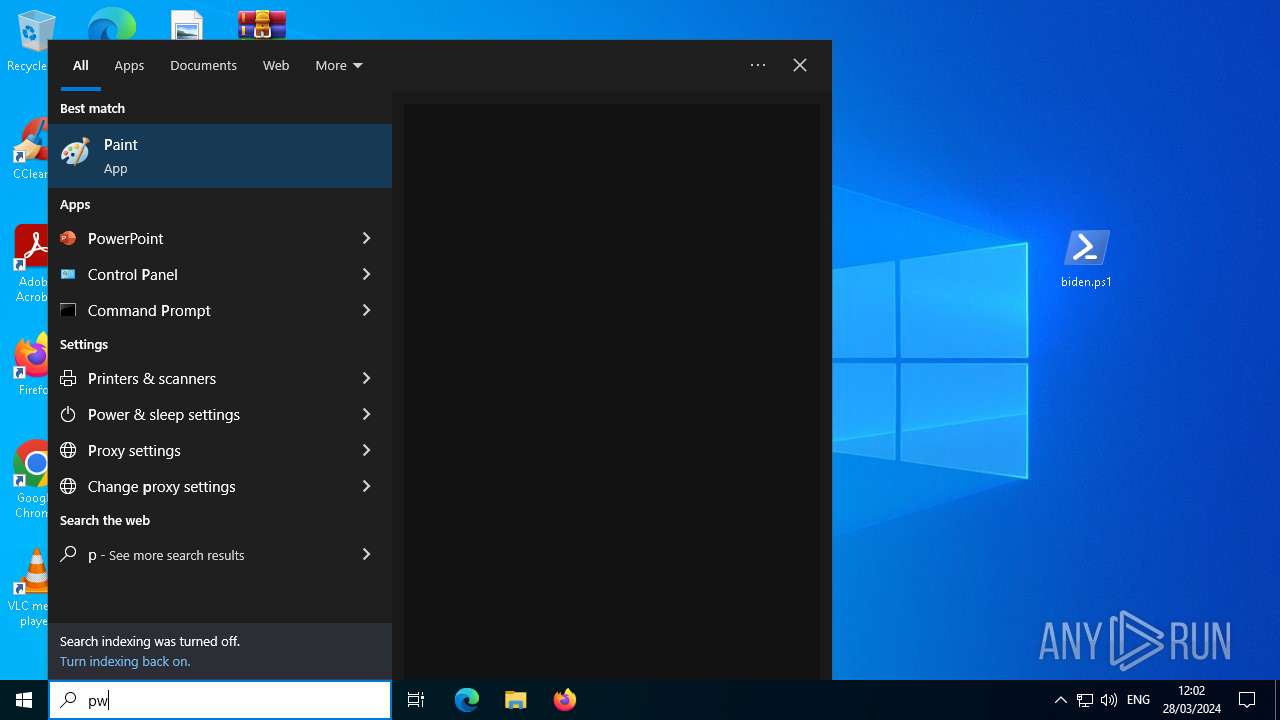Screen dimensions: 1280x720
Task: Open the volume icon in system tray
Action: coord(1108,700)
